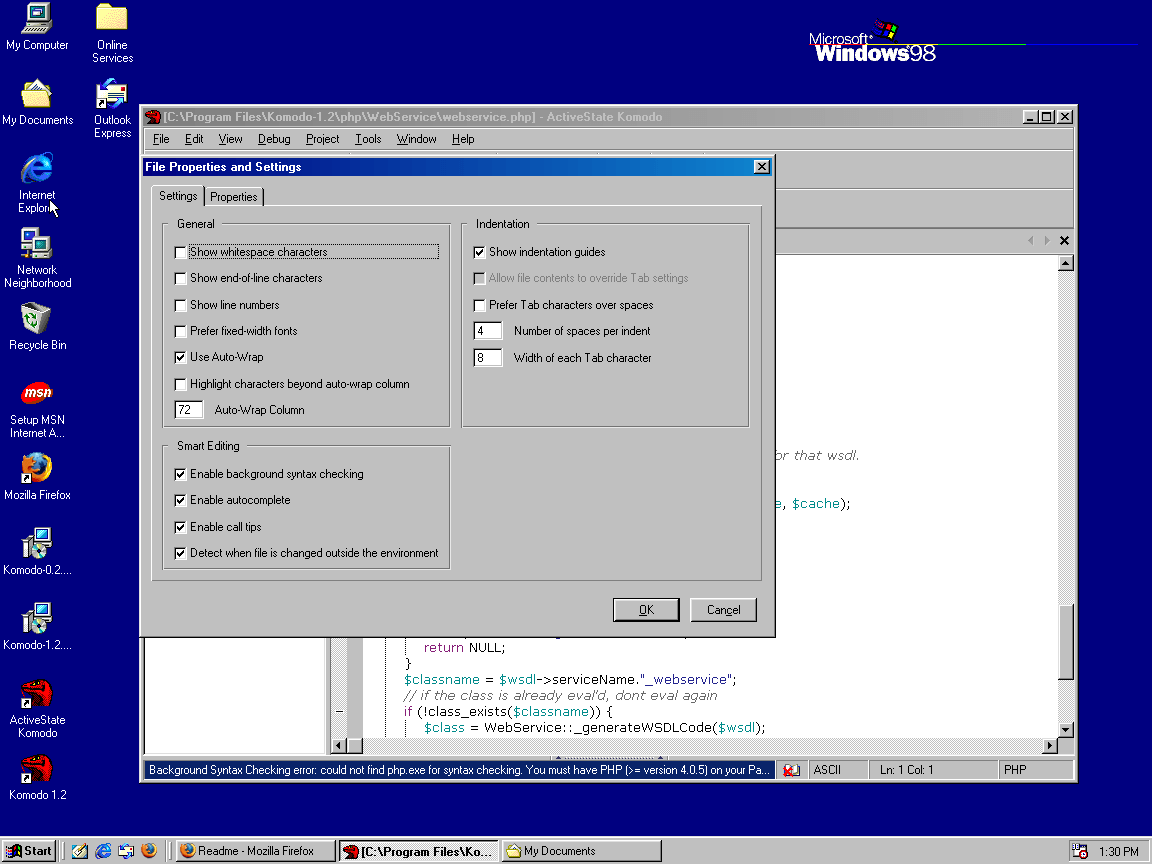The image size is (1152, 864).
Task: Launch Internet Explorer from quick launch bar
Action: coord(104,851)
